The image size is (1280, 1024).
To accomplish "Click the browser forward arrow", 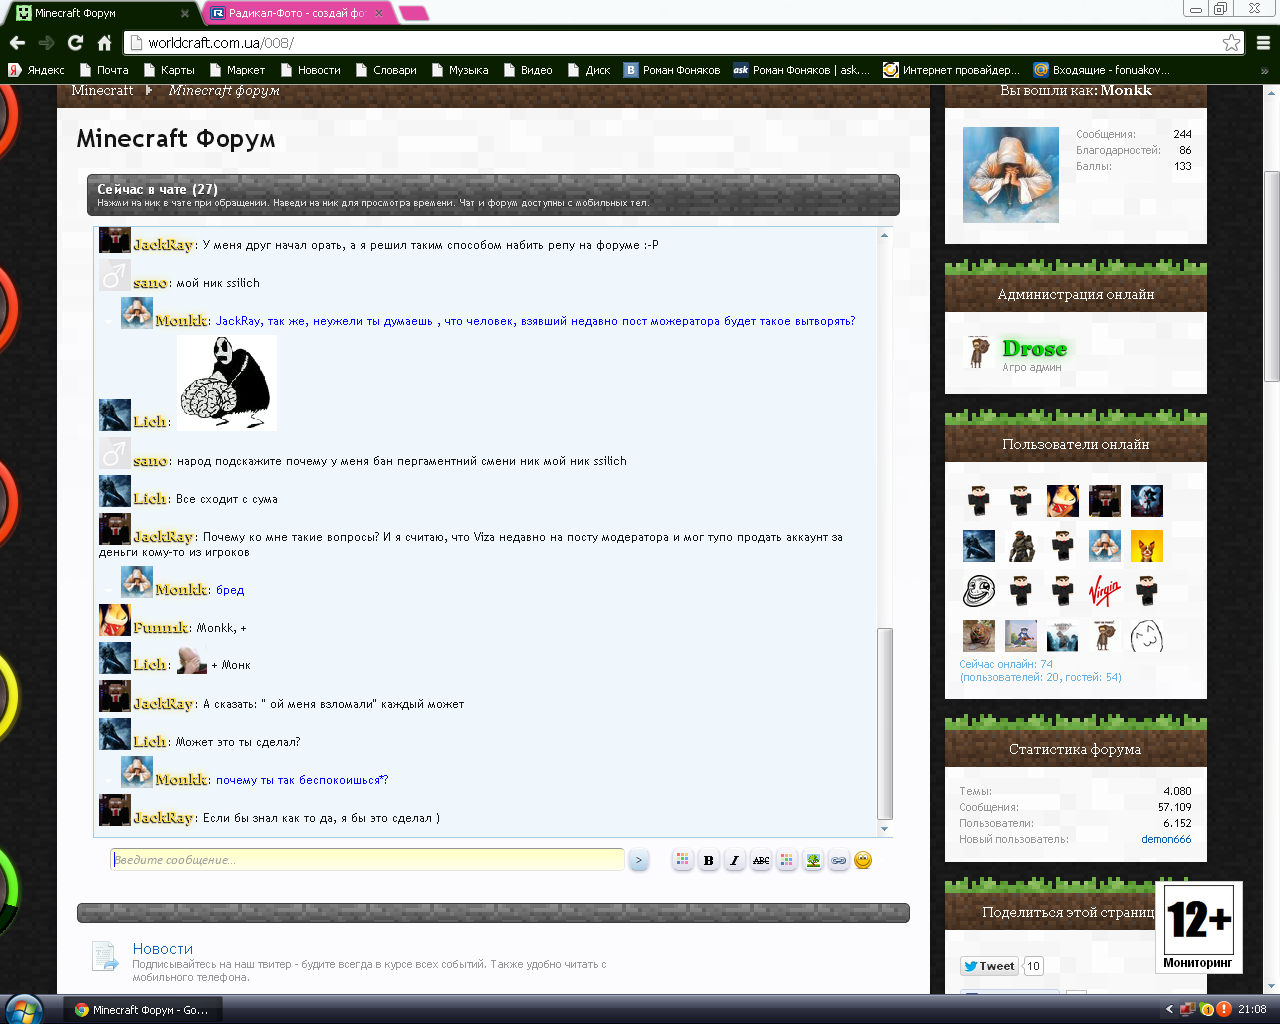I will [46, 43].
